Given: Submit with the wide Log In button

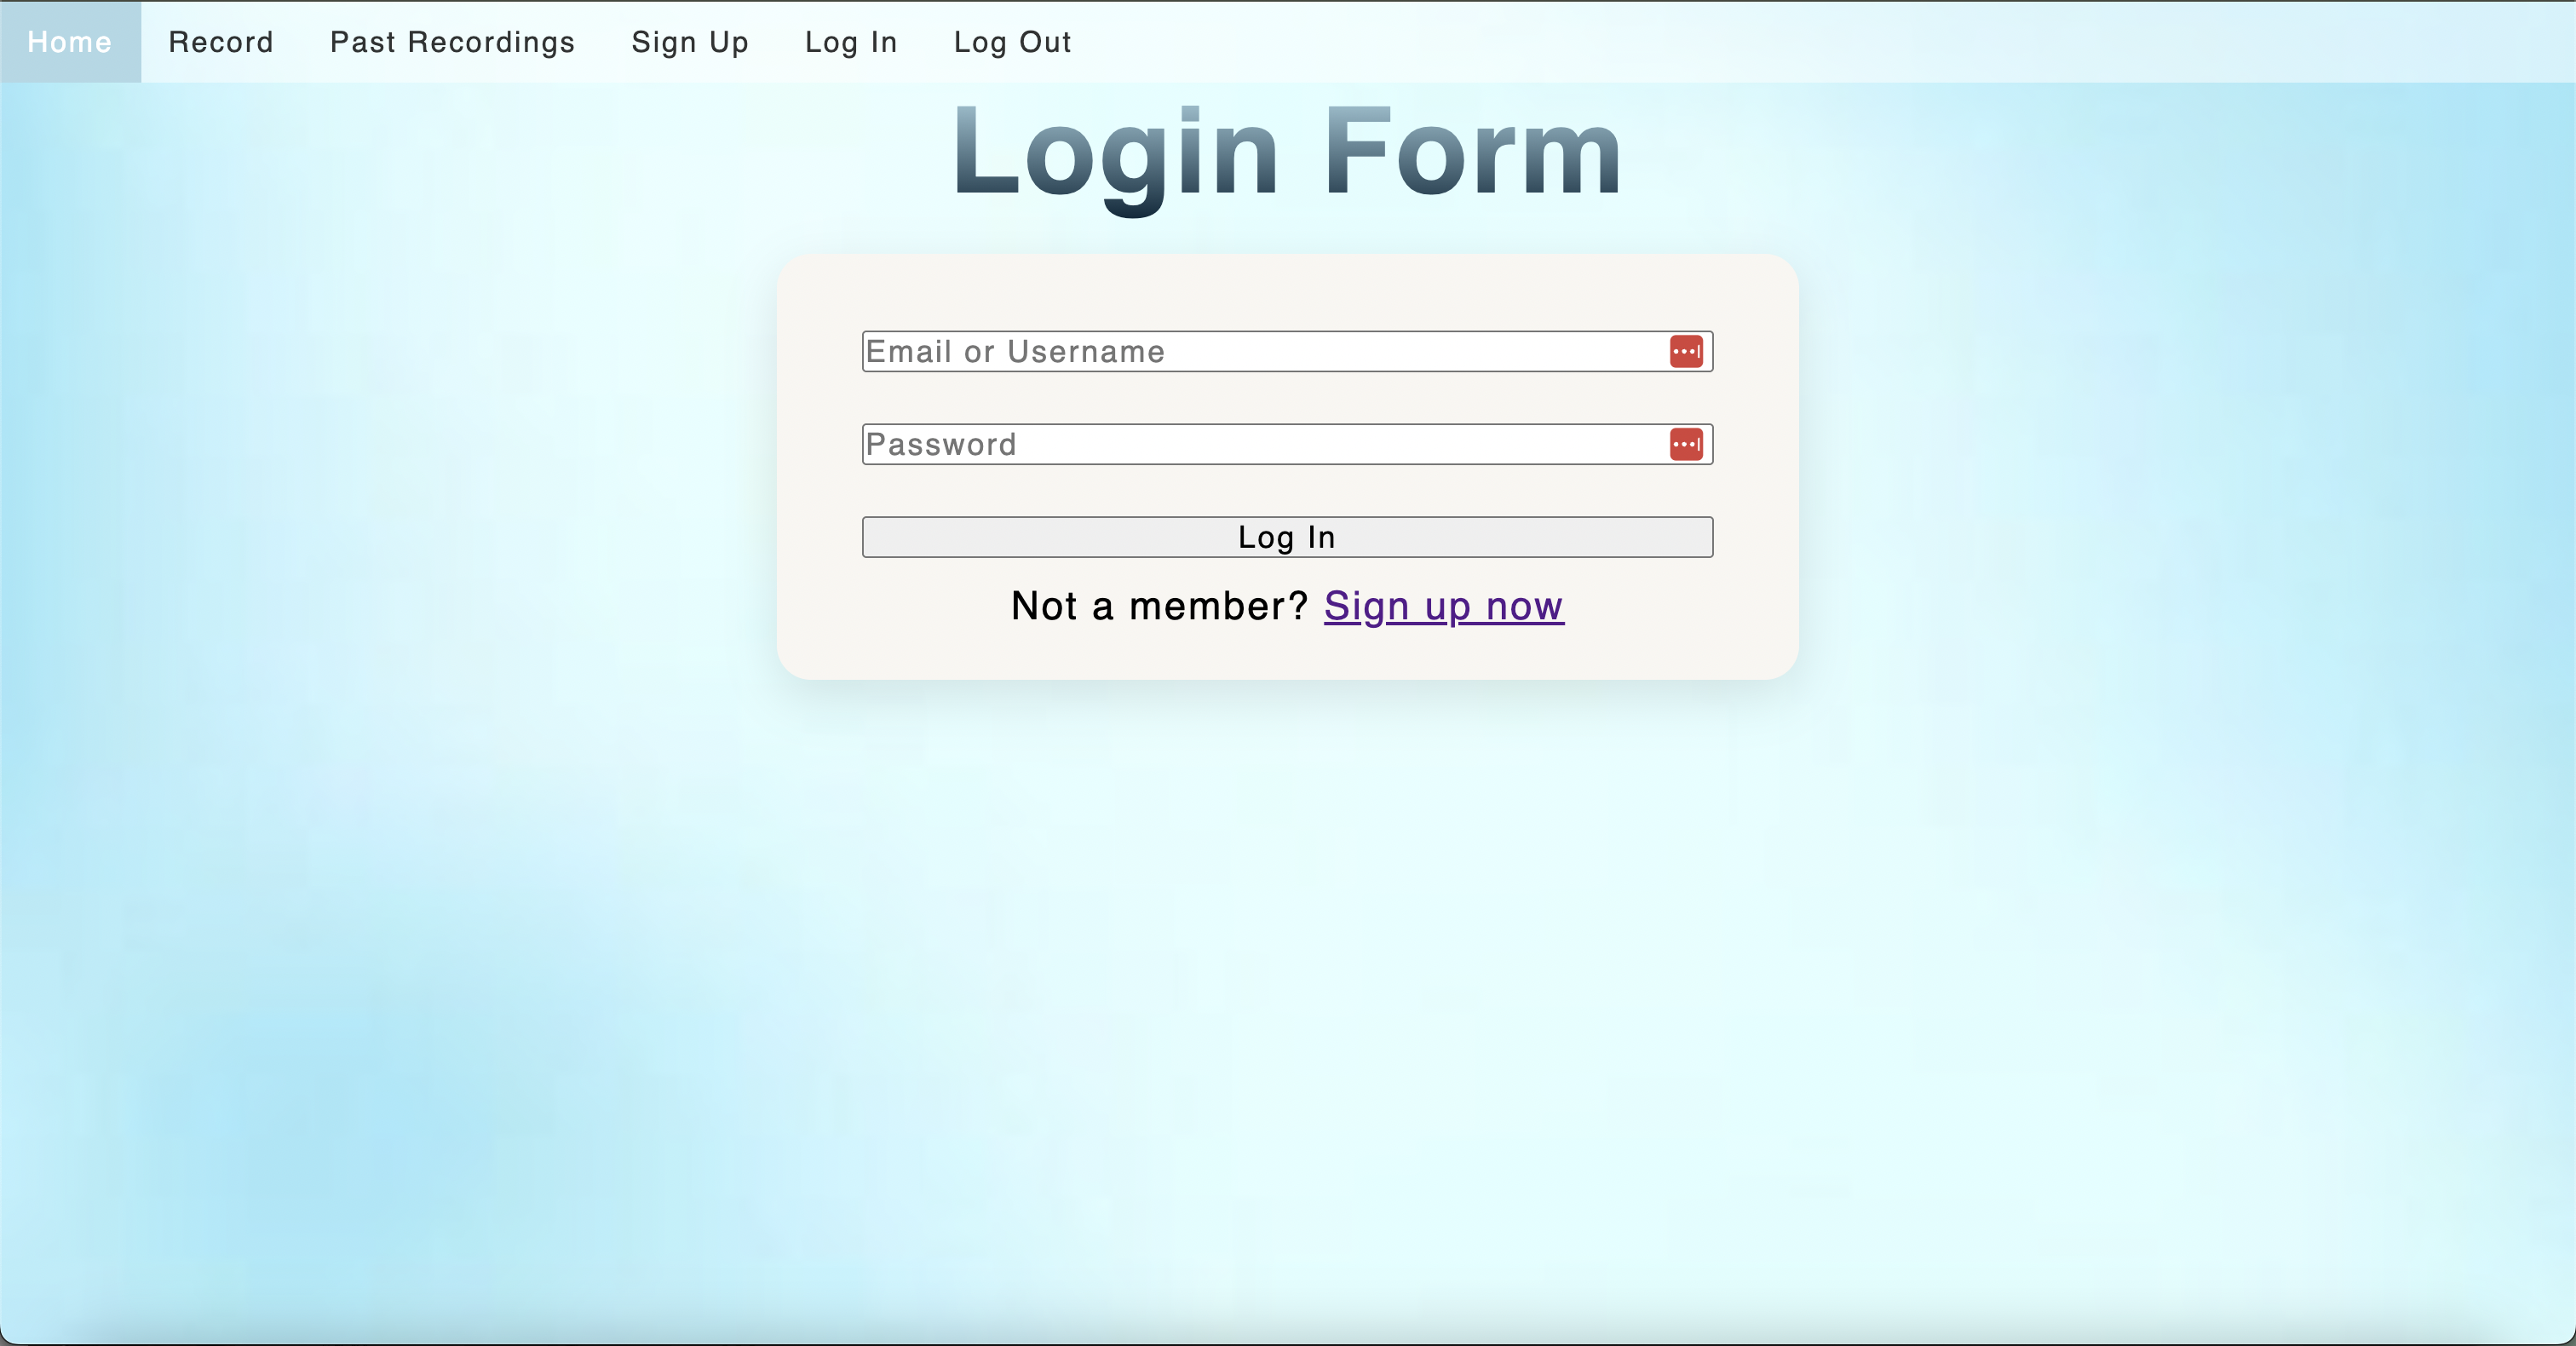Looking at the screenshot, I should 1287,537.
